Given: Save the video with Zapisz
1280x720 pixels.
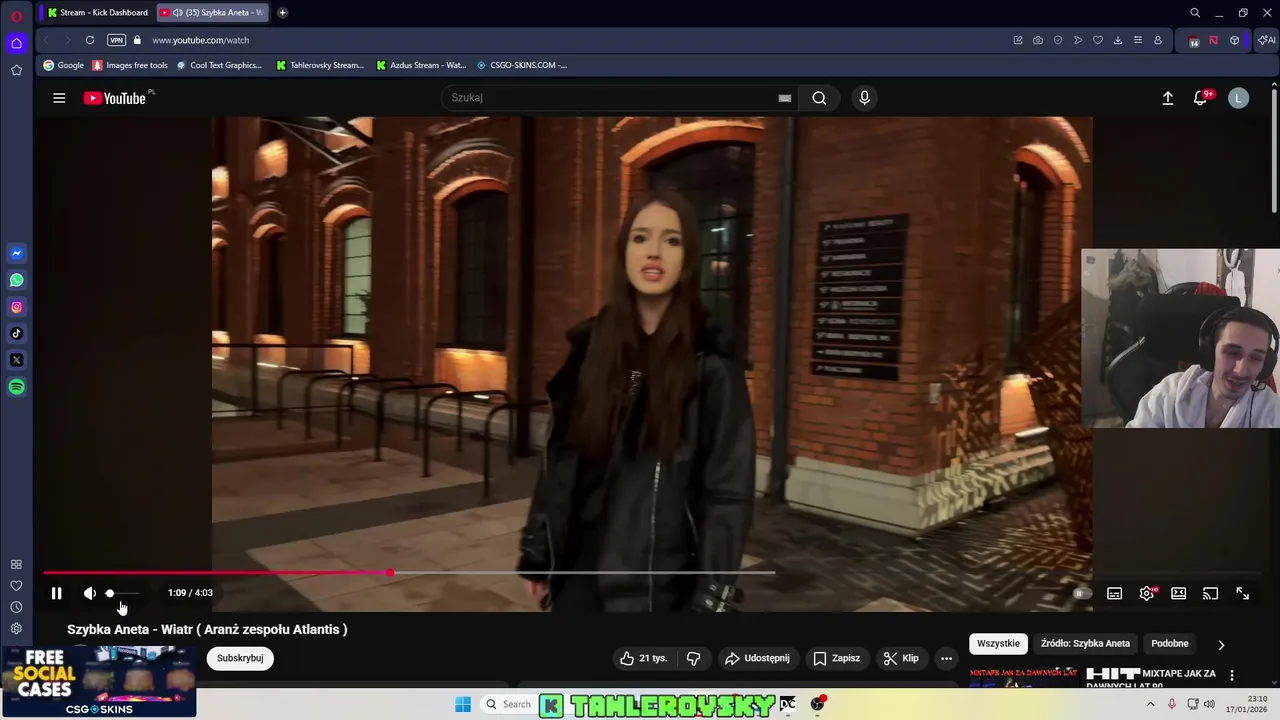Looking at the screenshot, I should point(836,658).
